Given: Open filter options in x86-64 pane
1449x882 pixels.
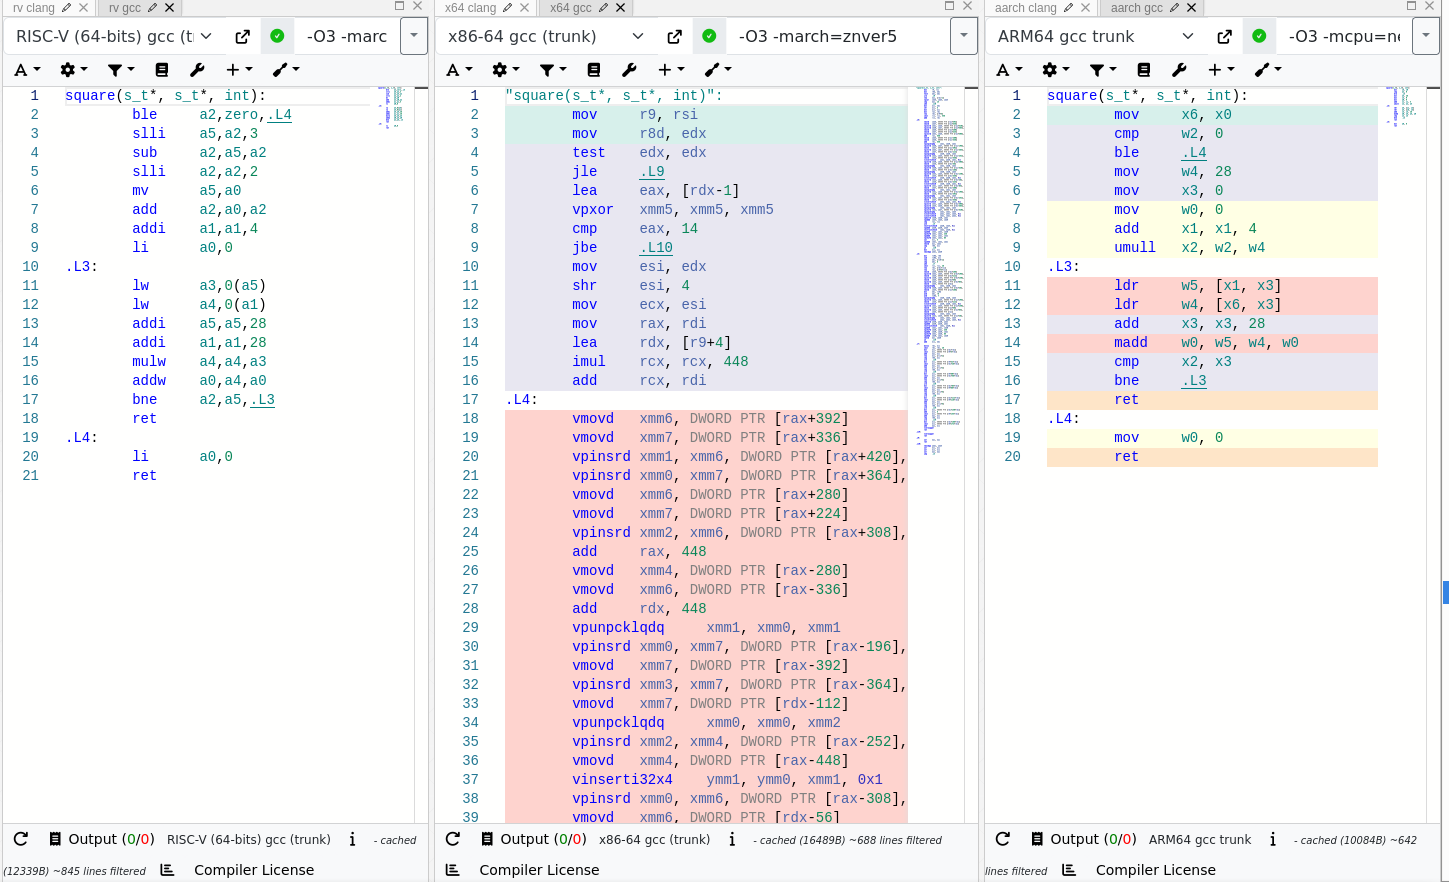Looking at the screenshot, I should [552, 70].
